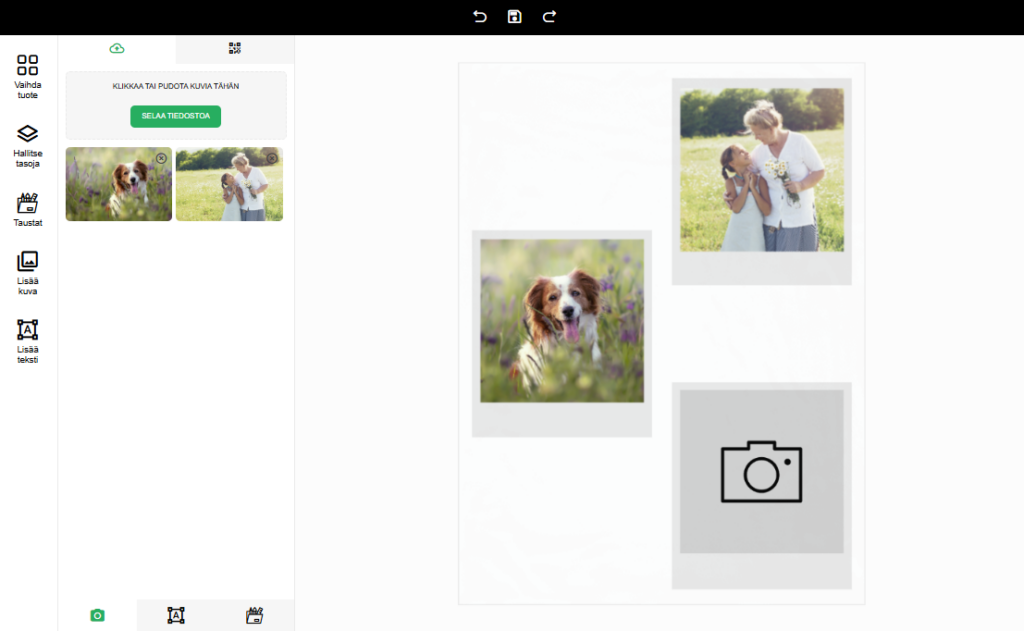This screenshot has height=631, width=1024.
Task: Click the save disk icon
Action: pyautogui.click(x=514, y=16)
